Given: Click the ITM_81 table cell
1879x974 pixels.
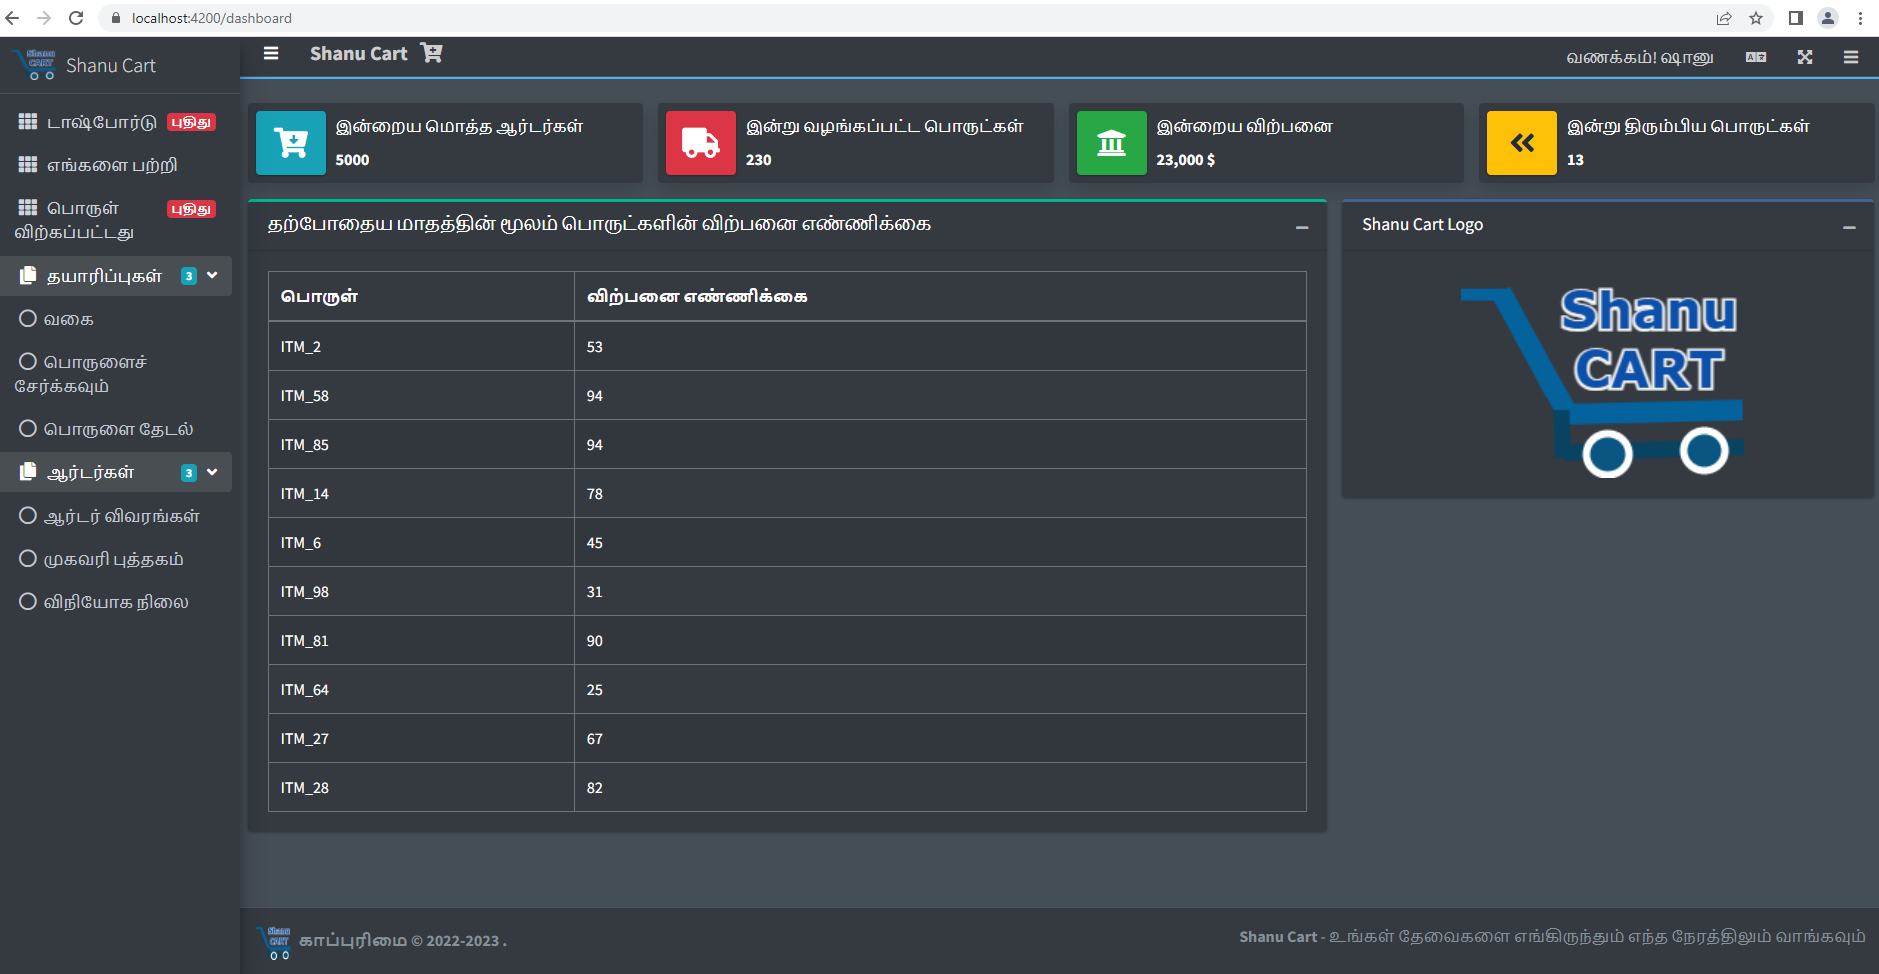Looking at the screenshot, I should [x=421, y=640].
